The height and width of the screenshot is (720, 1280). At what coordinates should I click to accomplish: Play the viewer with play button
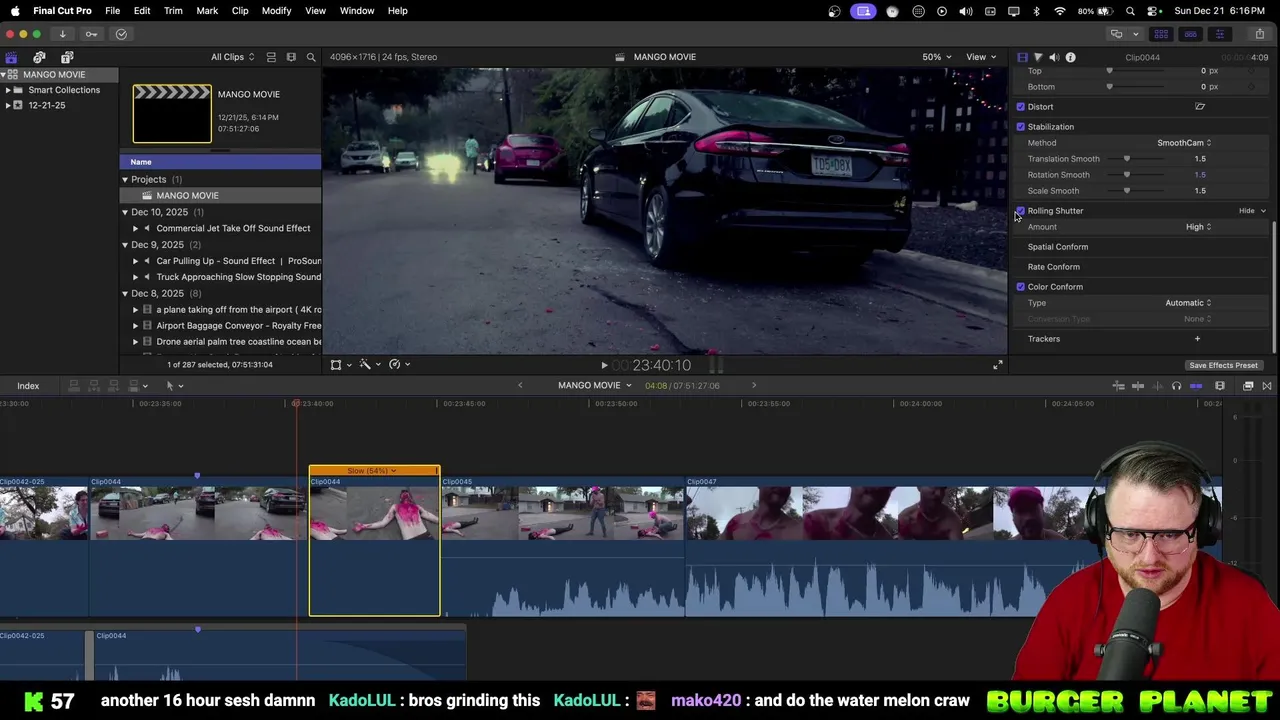pyautogui.click(x=604, y=366)
